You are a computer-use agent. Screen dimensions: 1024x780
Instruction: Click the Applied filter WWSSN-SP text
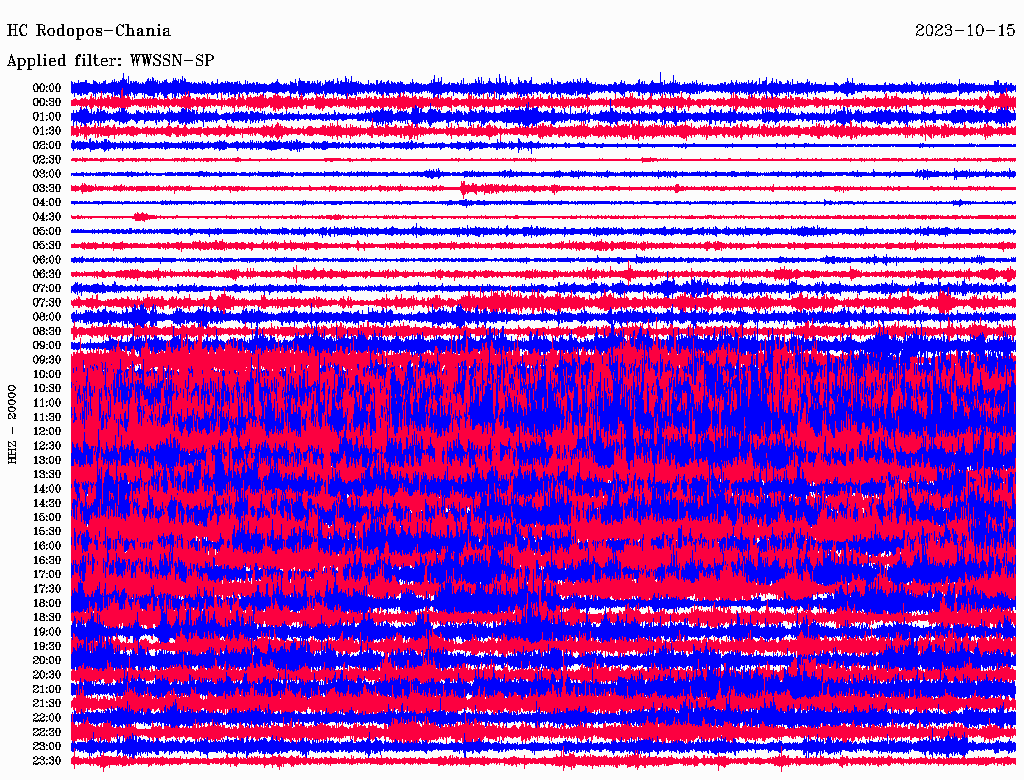coord(110,61)
